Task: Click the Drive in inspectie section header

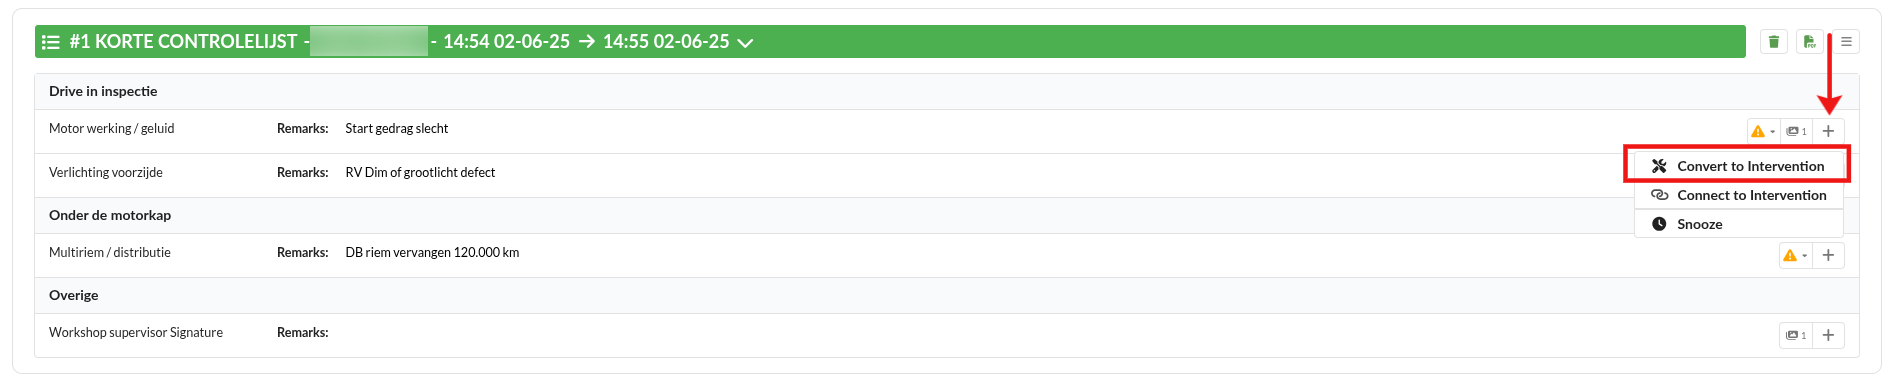Action: click(103, 91)
